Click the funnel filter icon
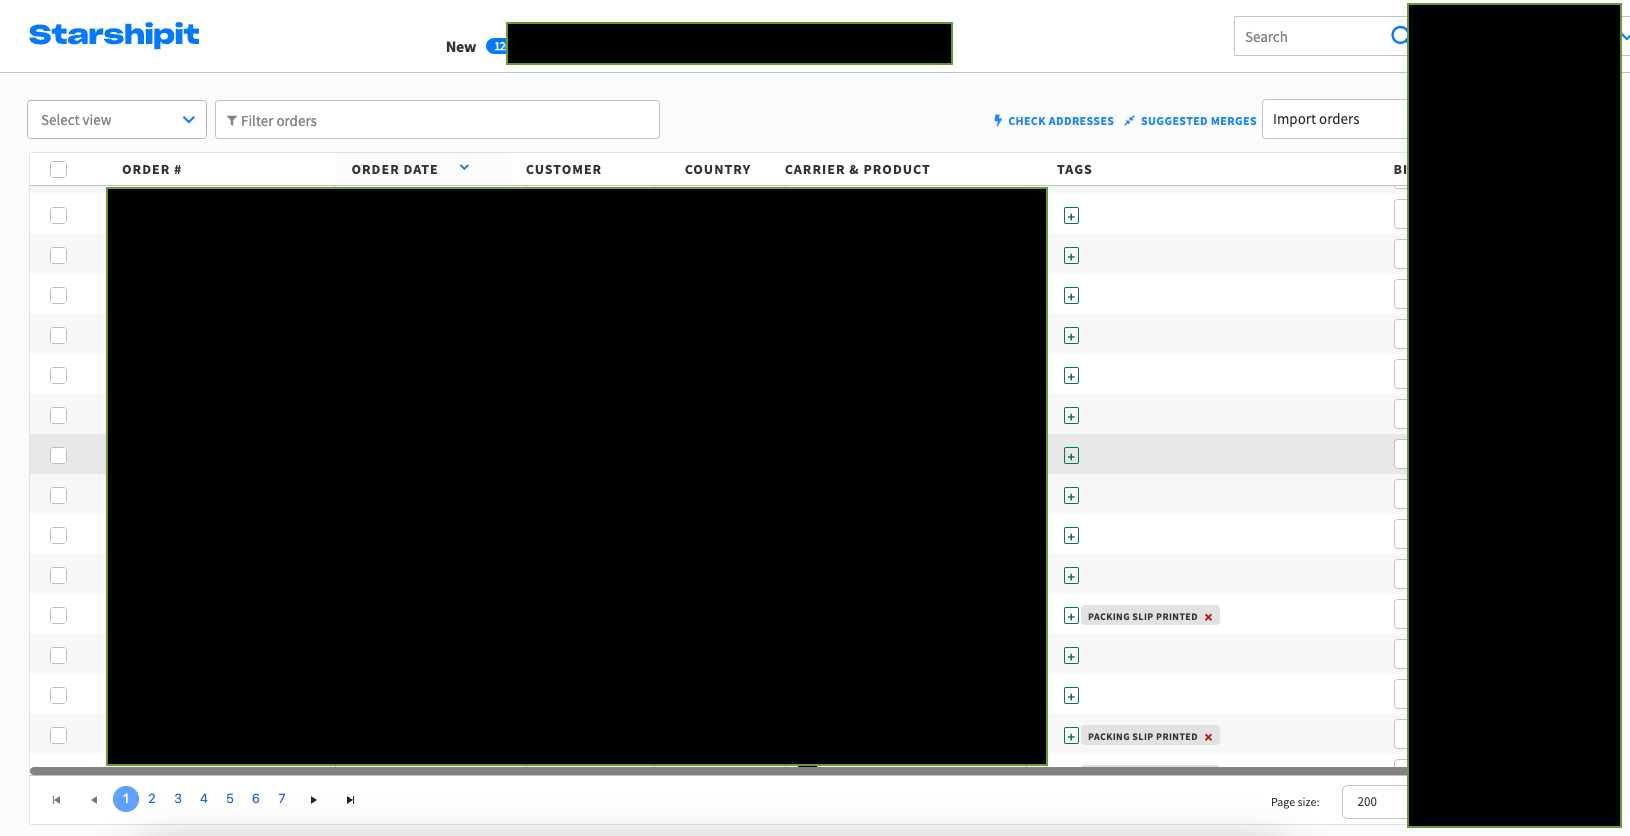 pyautogui.click(x=232, y=121)
